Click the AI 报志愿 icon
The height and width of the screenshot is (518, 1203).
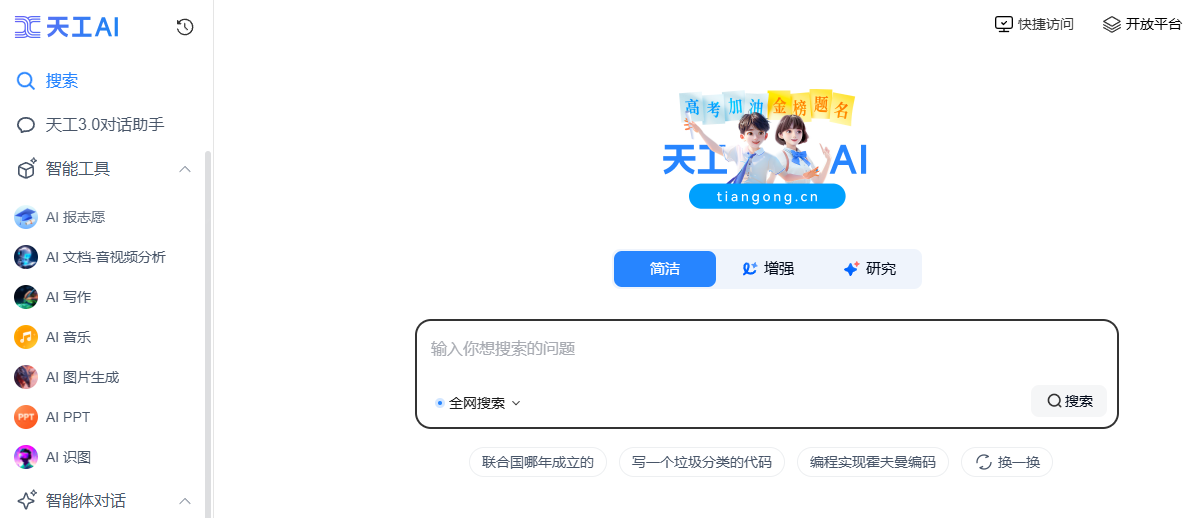(26, 217)
